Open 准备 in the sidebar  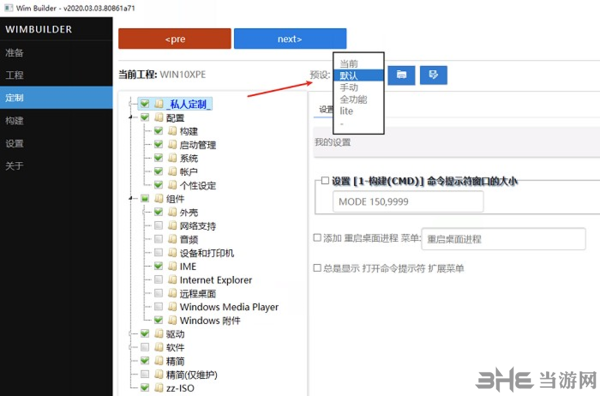tap(56, 52)
